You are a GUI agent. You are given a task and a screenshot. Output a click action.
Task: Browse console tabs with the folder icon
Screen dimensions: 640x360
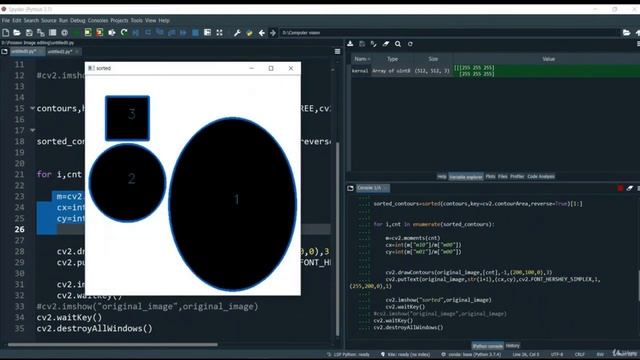pos(350,188)
